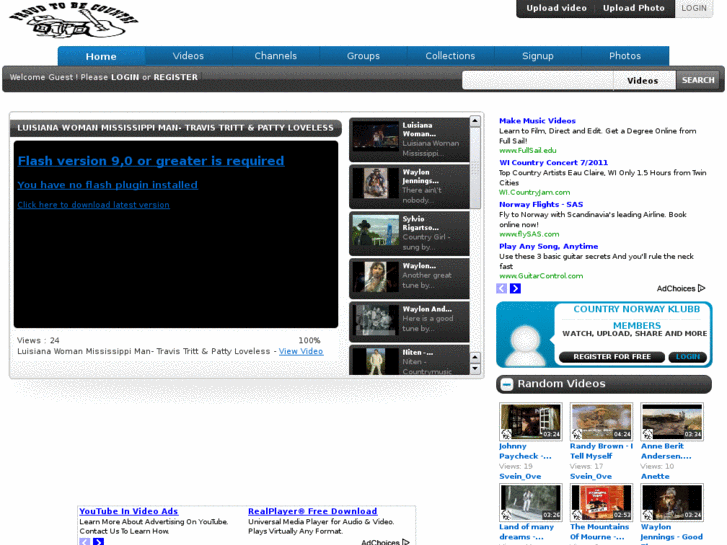The width and height of the screenshot is (727, 545).
Task: Click the lower scroll-down arrow of the playlist
Action: pos(475,369)
